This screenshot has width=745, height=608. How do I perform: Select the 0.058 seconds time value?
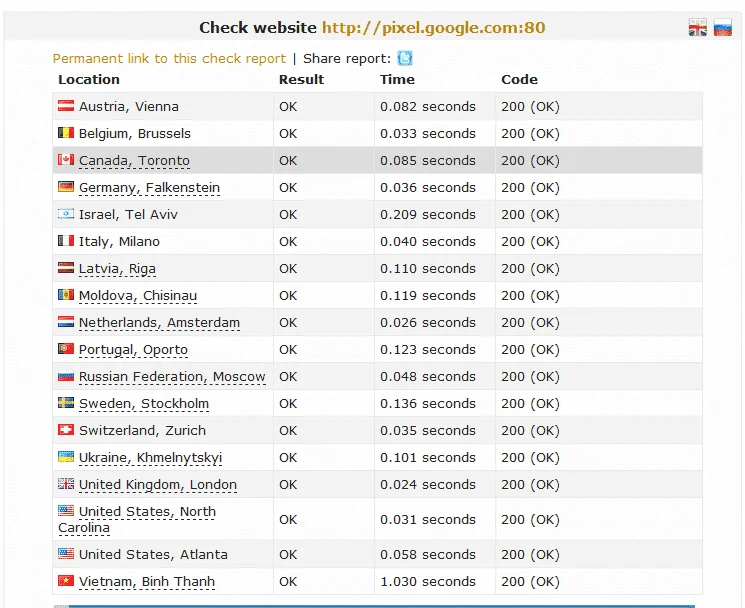click(428, 554)
